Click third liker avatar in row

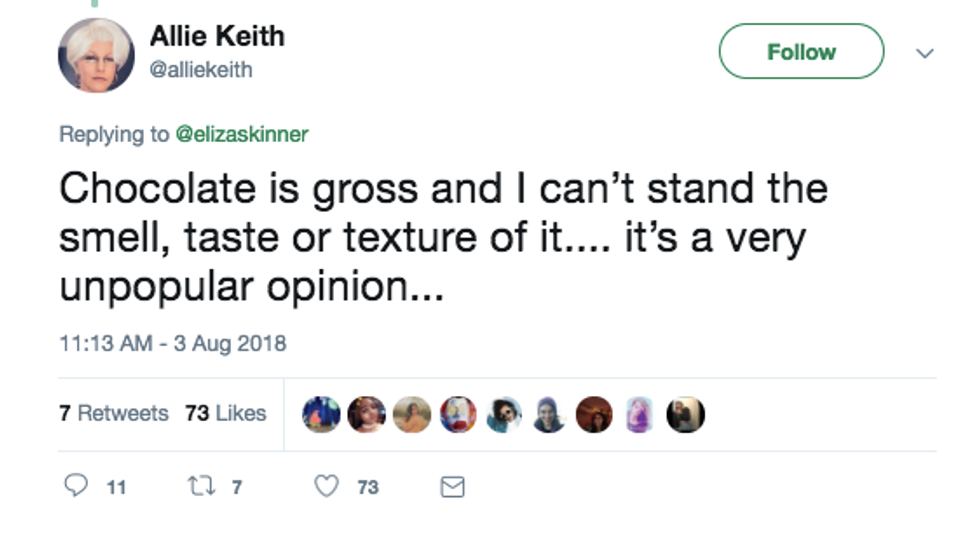click(x=412, y=414)
